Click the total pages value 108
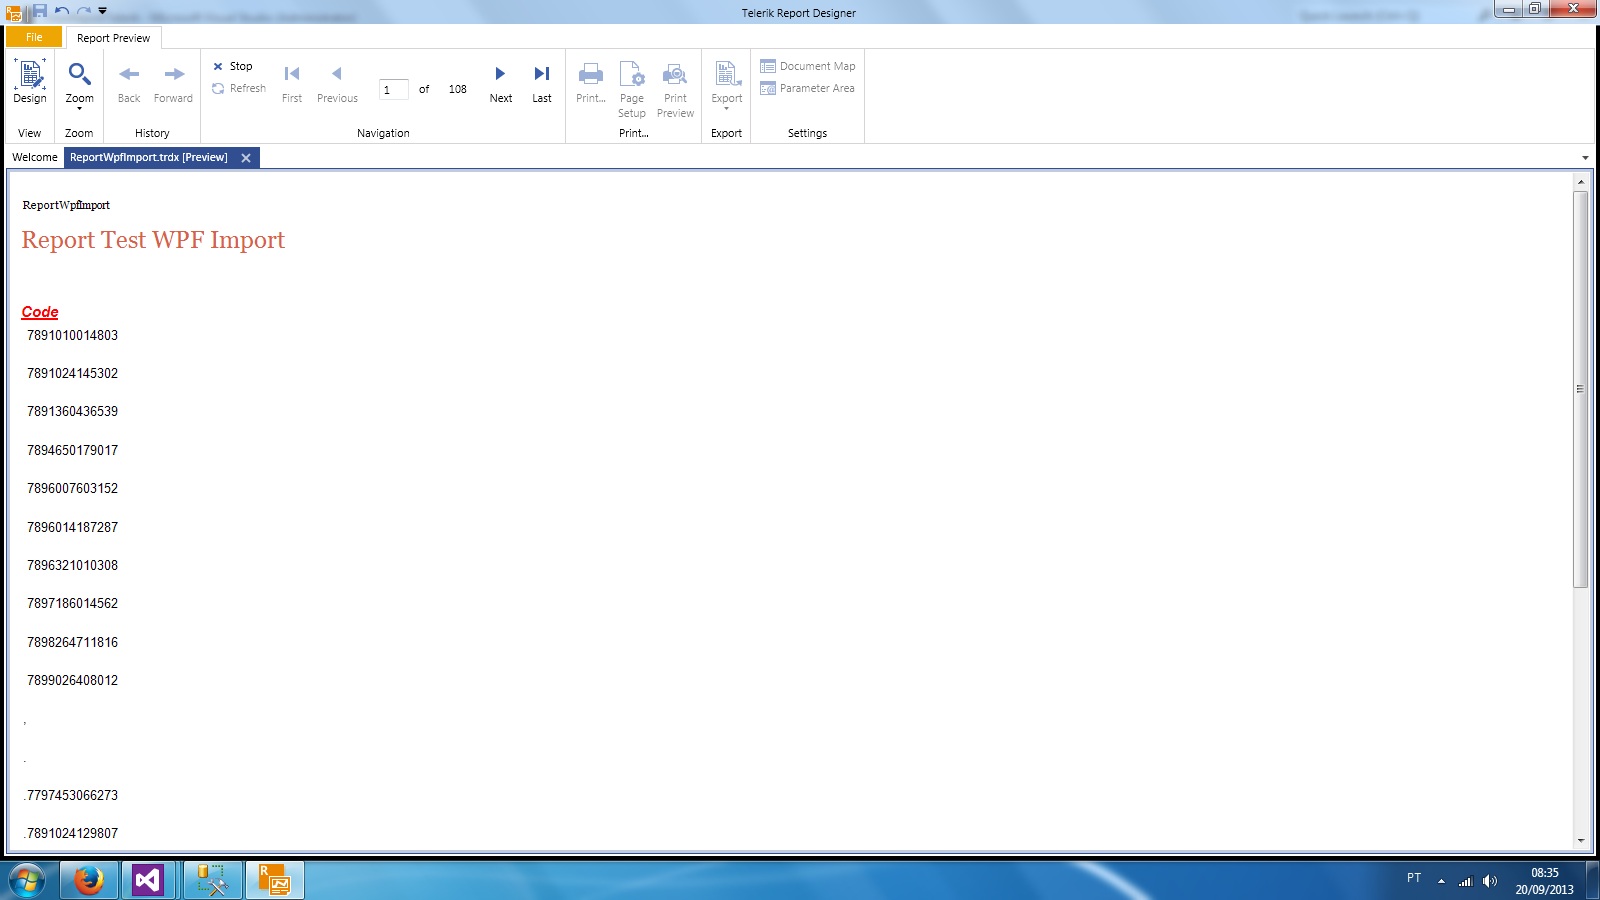Screen dimensions: 1600x900 [x=458, y=89]
